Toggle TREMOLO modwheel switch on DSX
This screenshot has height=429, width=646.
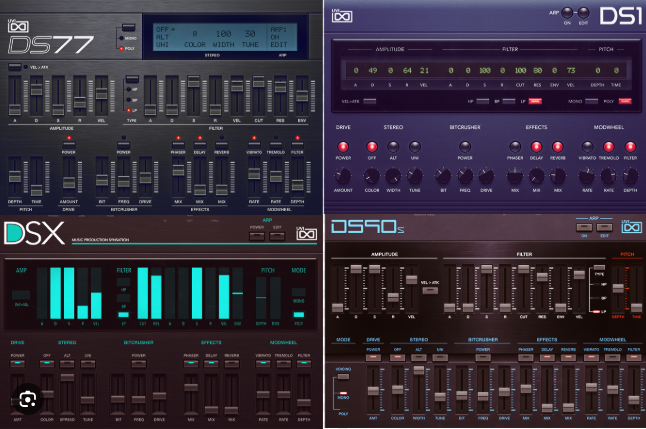click(x=283, y=363)
